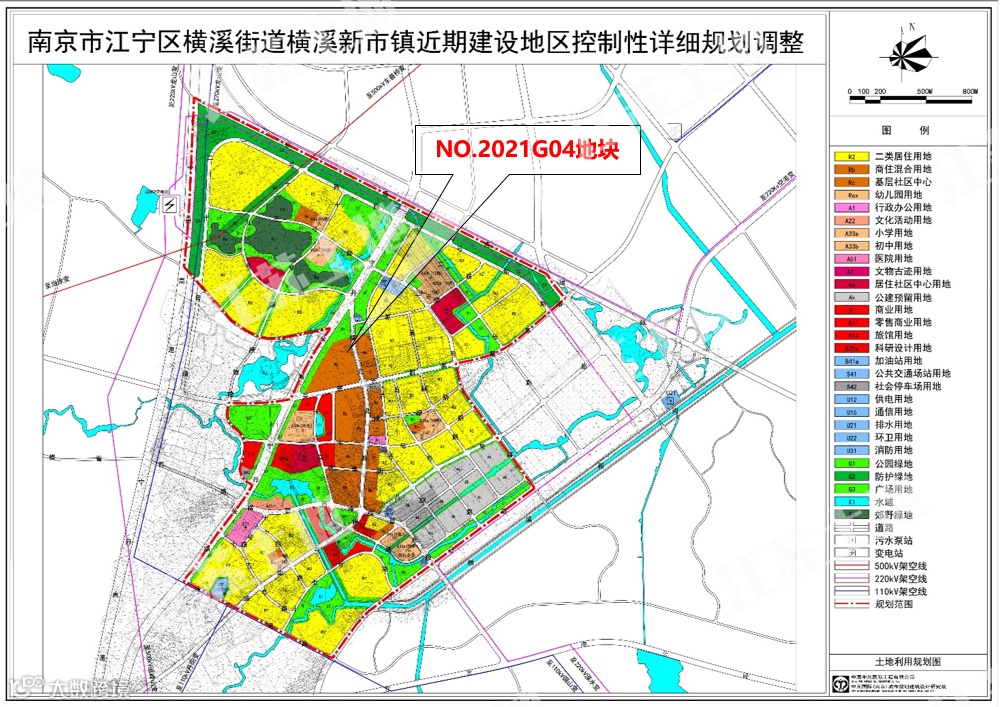The height and width of the screenshot is (707, 1000).
Task: Click the '图 例' legend heading
Action: tap(905, 130)
